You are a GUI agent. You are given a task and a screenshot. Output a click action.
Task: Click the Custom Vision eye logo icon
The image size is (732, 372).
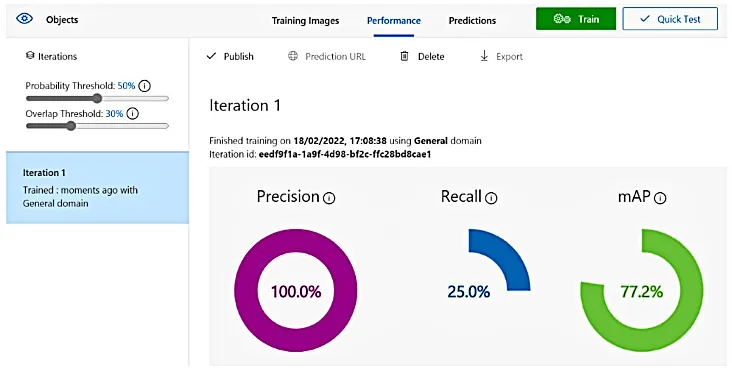24,19
